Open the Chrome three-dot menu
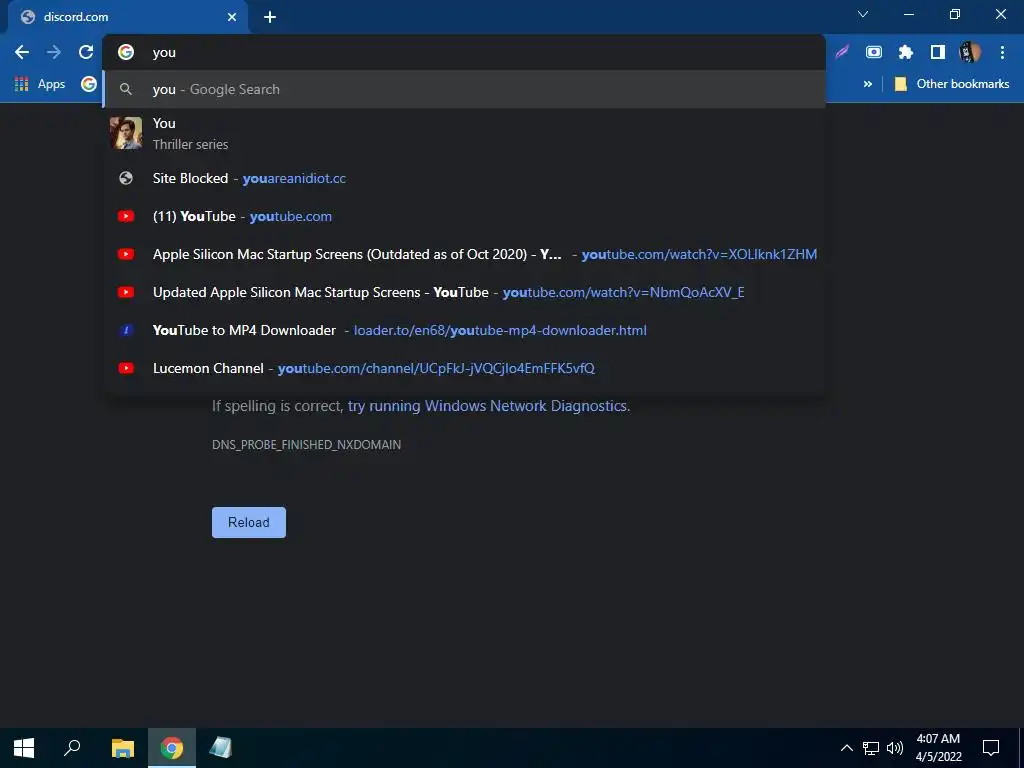The width and height of the screenshot is (1024, 768). coord(1002,52)
